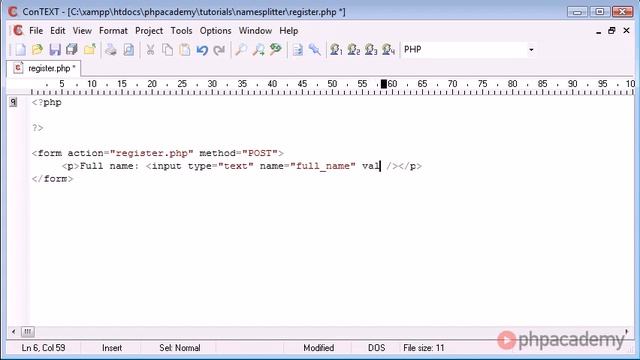Image resolution: width=640 pixels, height=360 pixels.
Task: Open the File menu
Action: [x=36, y=31]
